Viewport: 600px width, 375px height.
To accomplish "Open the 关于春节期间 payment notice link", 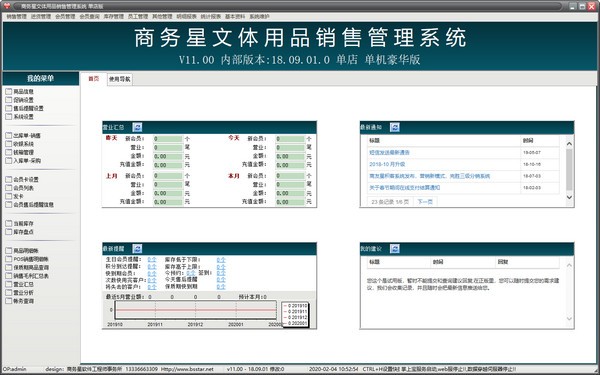I will 404,188.
